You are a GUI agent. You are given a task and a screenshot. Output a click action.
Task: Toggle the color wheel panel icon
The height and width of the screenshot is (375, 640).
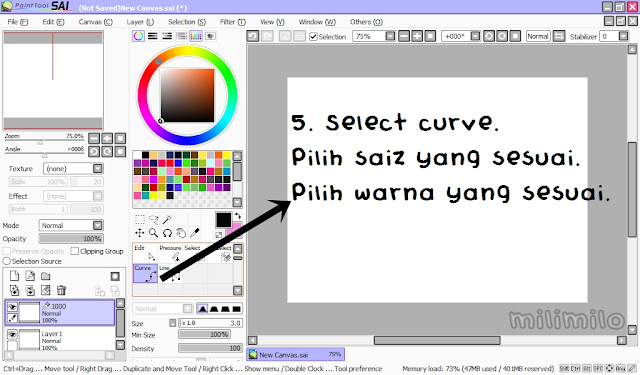point(138,36)
